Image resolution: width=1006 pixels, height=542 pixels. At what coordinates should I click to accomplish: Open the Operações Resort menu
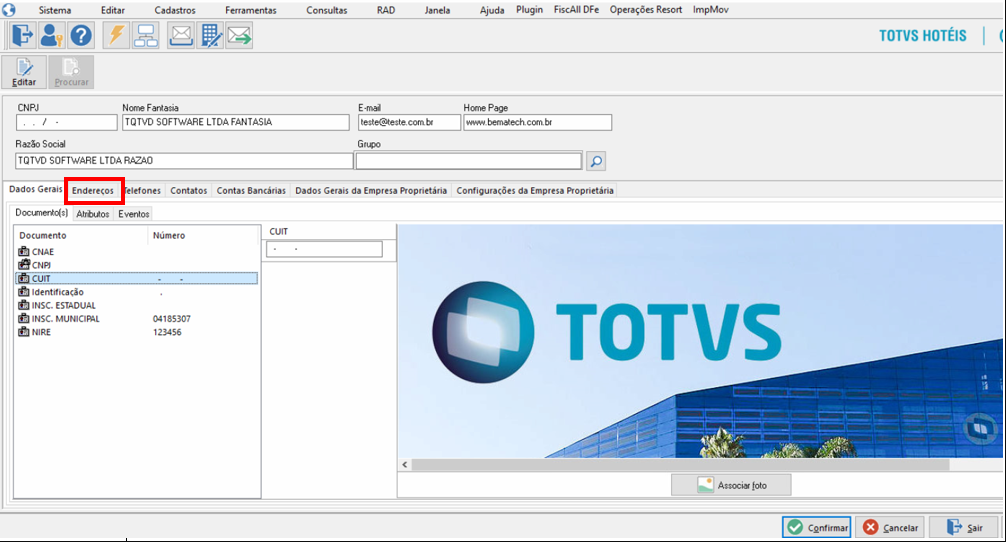coord(645,10)
